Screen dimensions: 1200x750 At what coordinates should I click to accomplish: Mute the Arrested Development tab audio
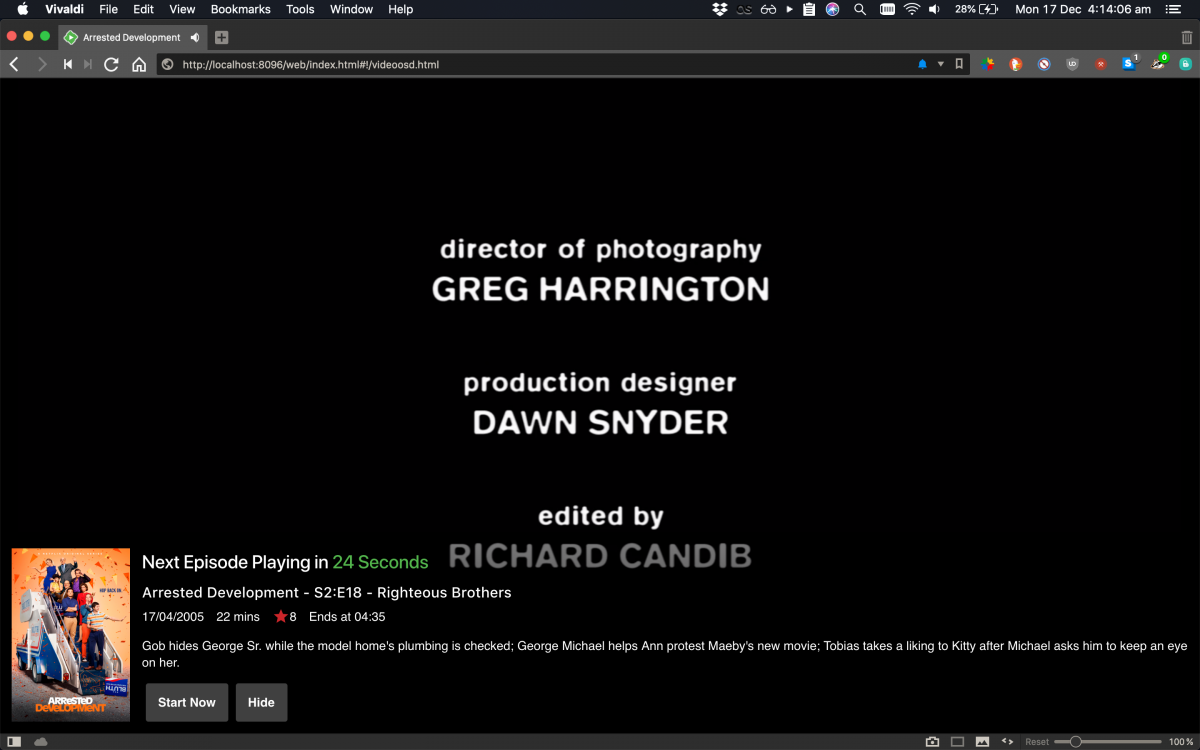(x=195, y=37)
